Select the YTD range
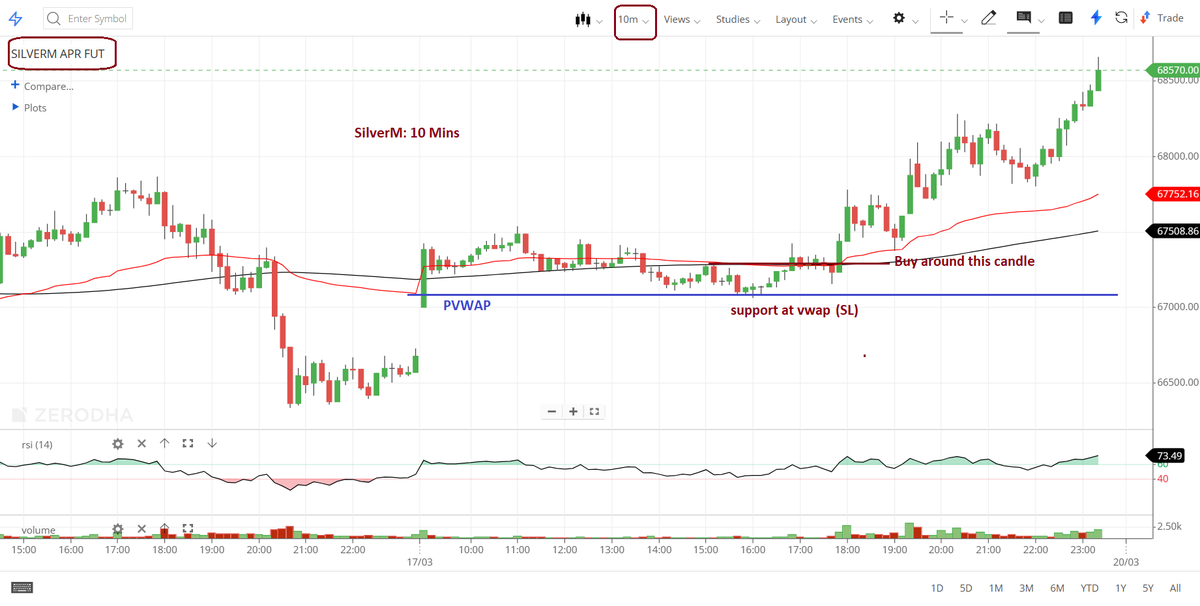This screenshot has height=606, width=1200. (1090, 588)
